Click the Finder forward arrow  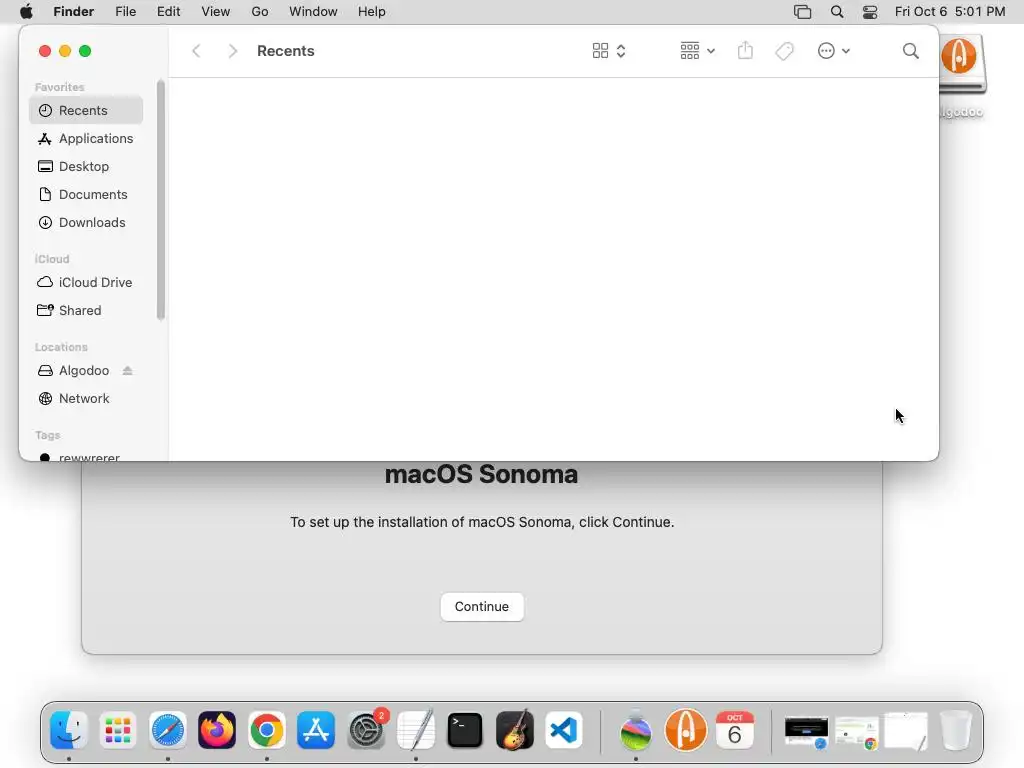tap(232, 51)
